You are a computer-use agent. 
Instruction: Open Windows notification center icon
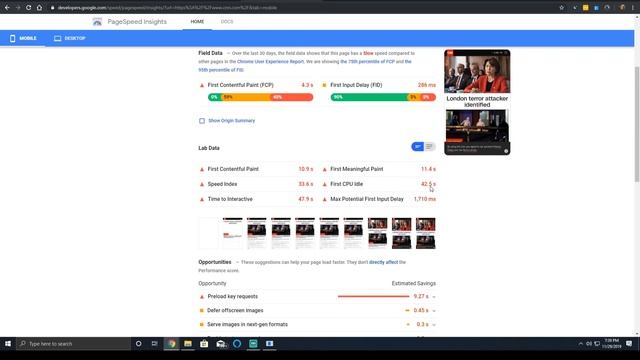pyautogui.click(x=629, y=344)
